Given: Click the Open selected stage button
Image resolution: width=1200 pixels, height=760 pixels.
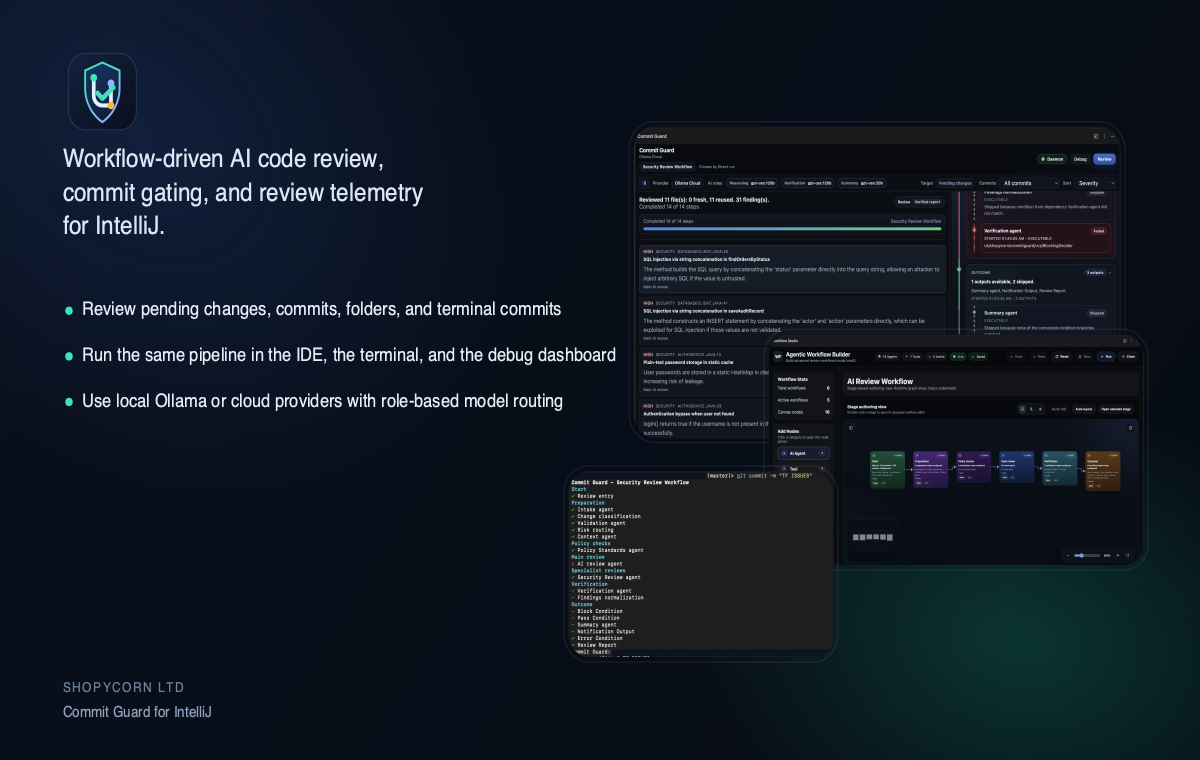Looking at the screenshot, I should (x=1116, y=409).
